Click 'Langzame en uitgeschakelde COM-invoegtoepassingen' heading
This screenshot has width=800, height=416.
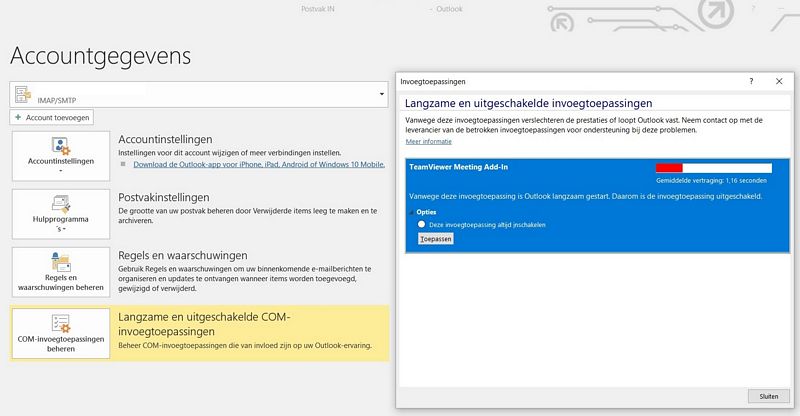coord(204,324)
